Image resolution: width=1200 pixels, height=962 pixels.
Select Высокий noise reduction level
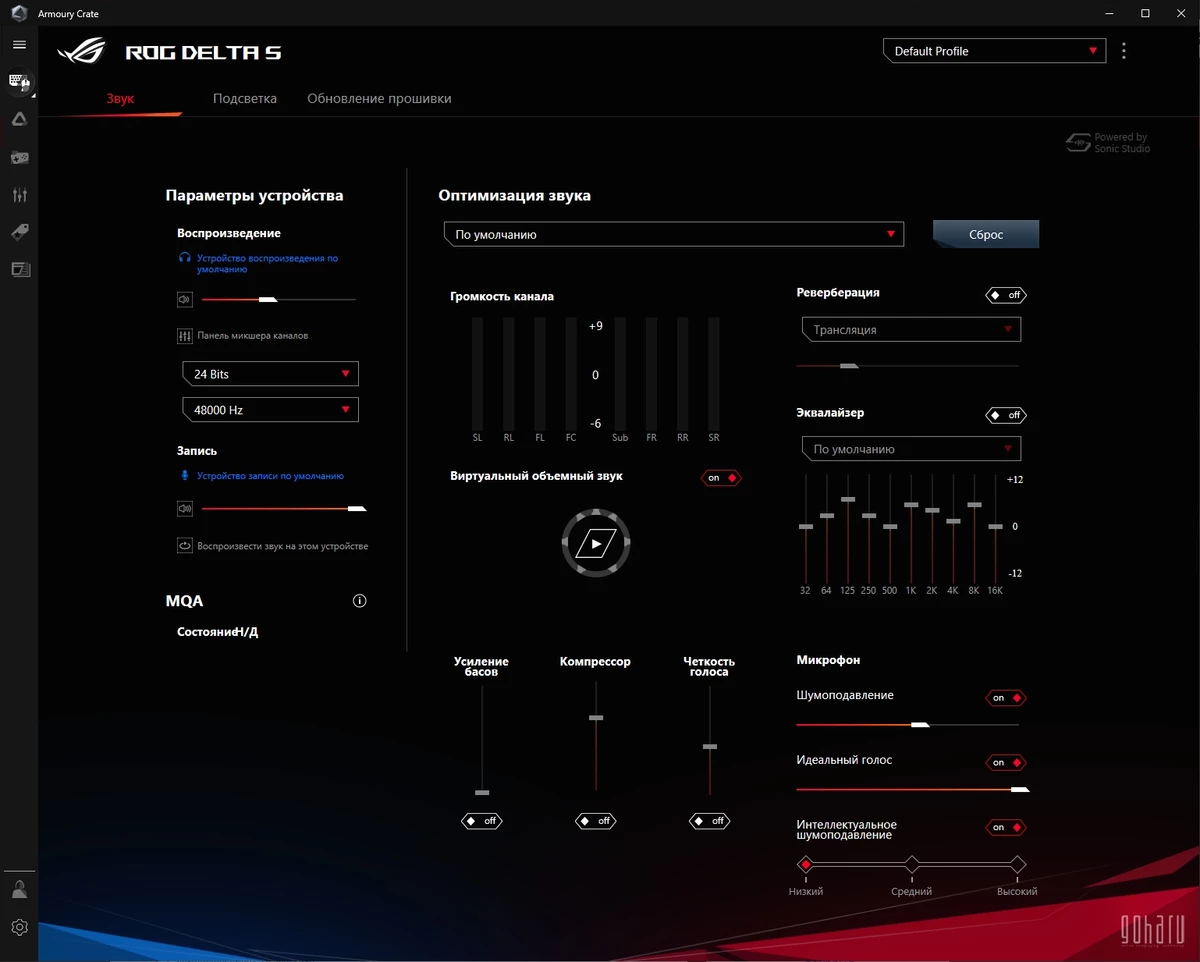point(1017,864)
